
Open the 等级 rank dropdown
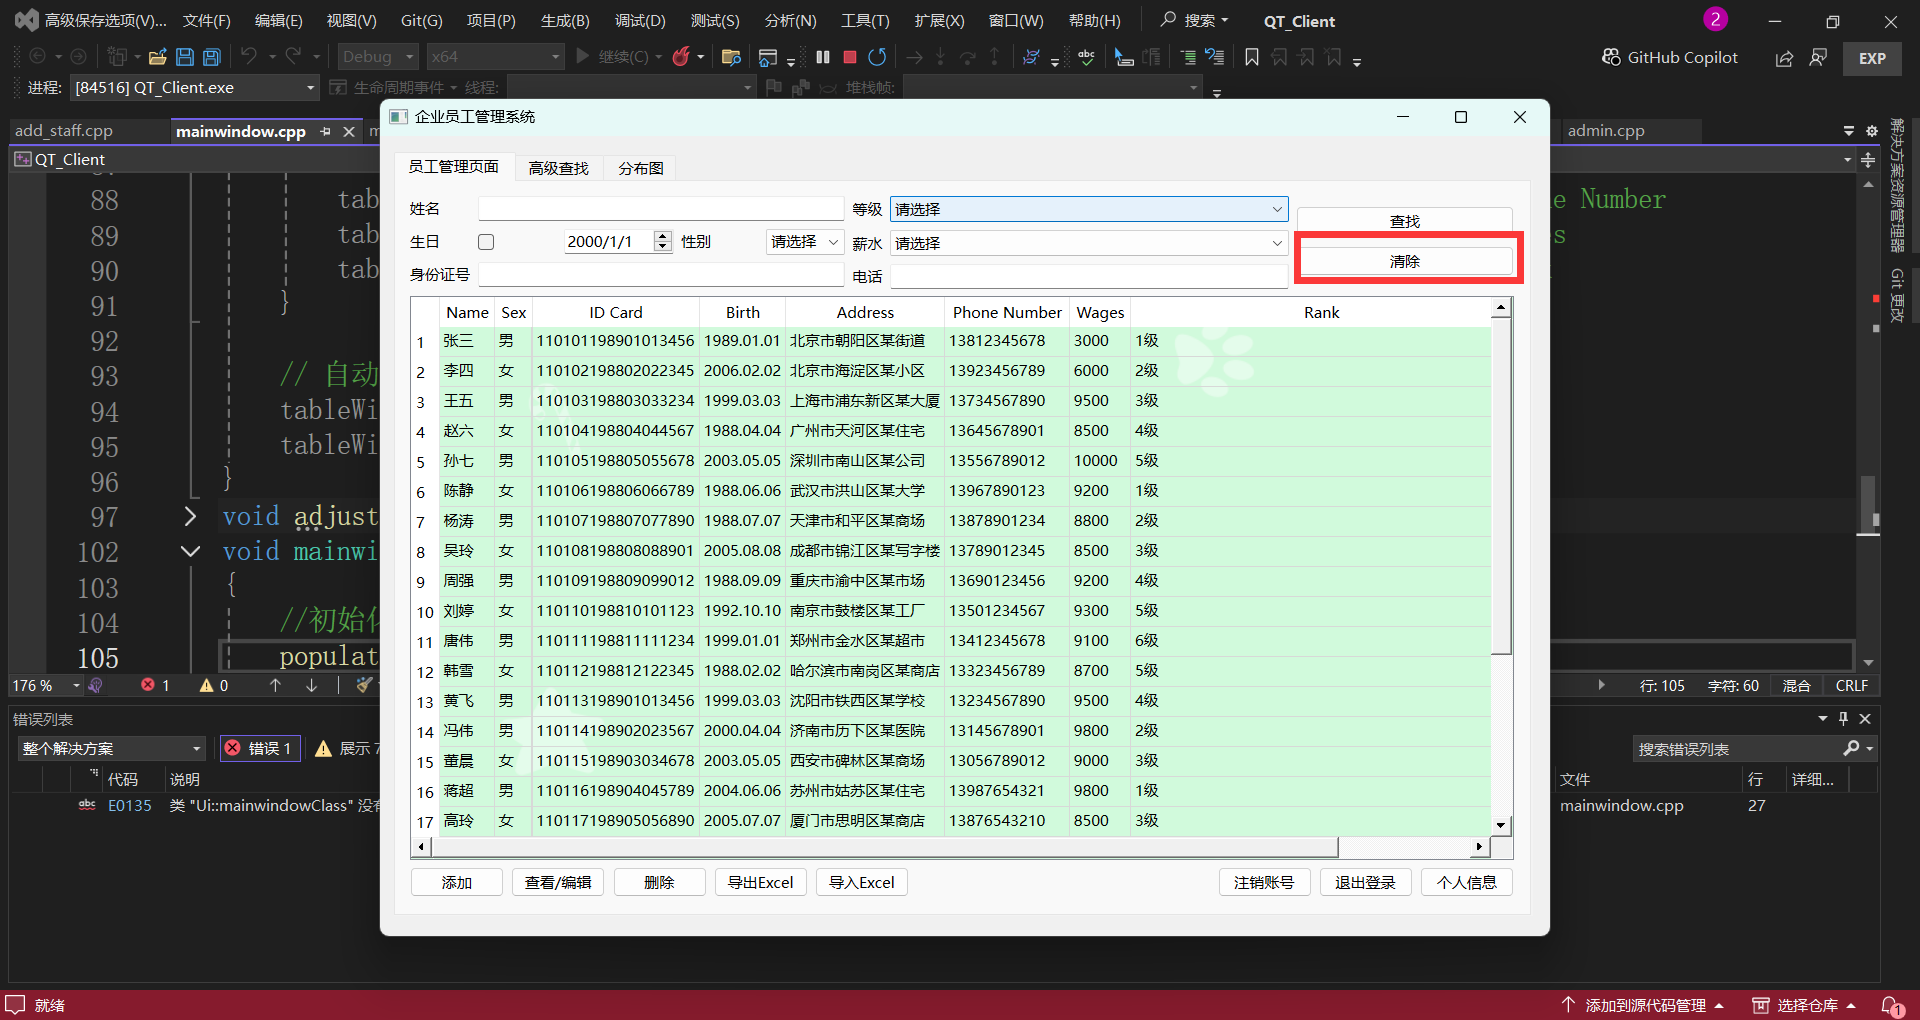pyautogui.click(x=1088, y=209)
